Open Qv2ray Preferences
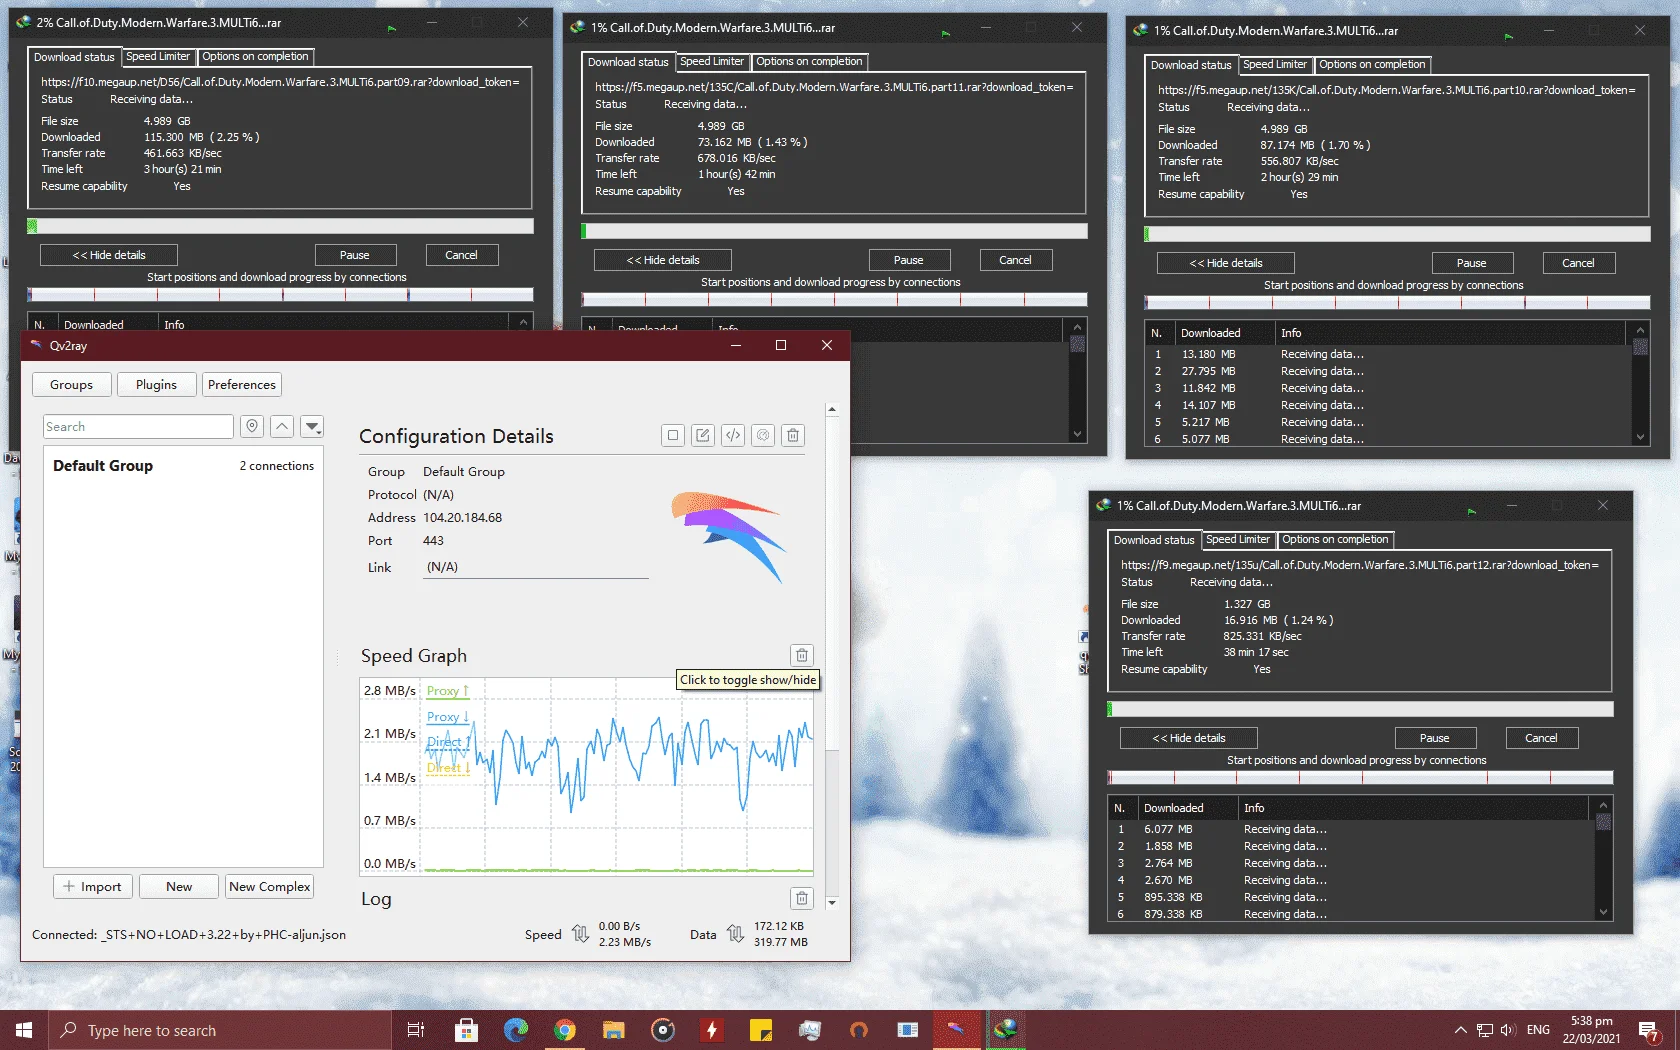1680x1050 pixels. tap(242, 385)
